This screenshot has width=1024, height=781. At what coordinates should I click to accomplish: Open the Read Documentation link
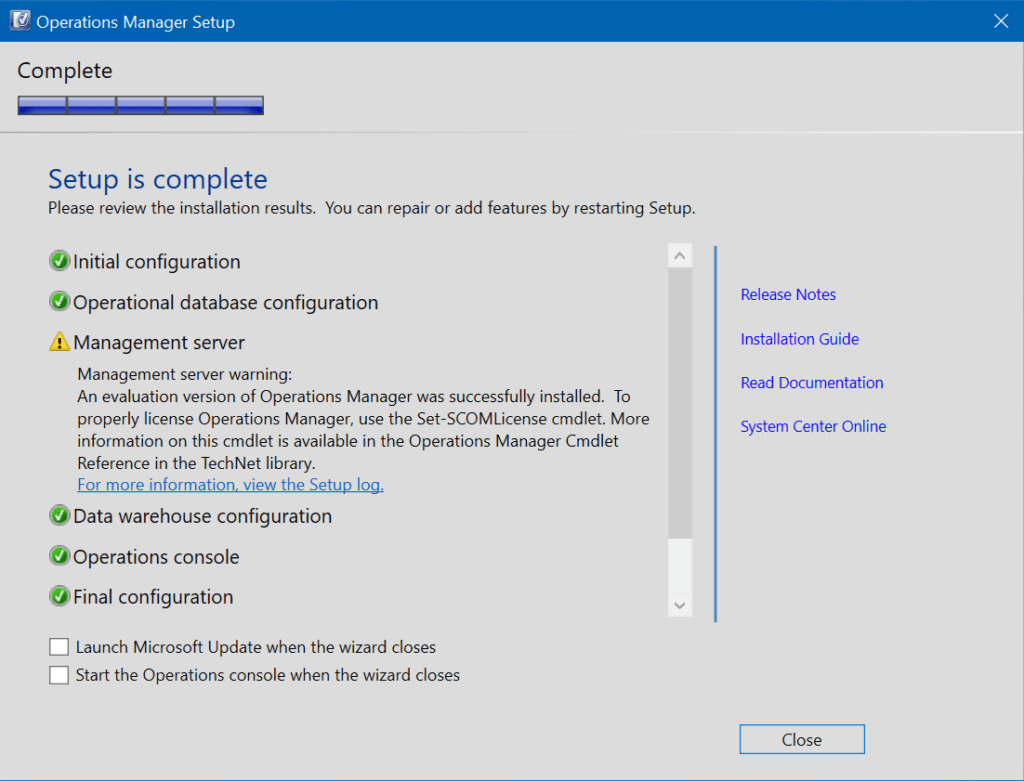click(812, 383)
